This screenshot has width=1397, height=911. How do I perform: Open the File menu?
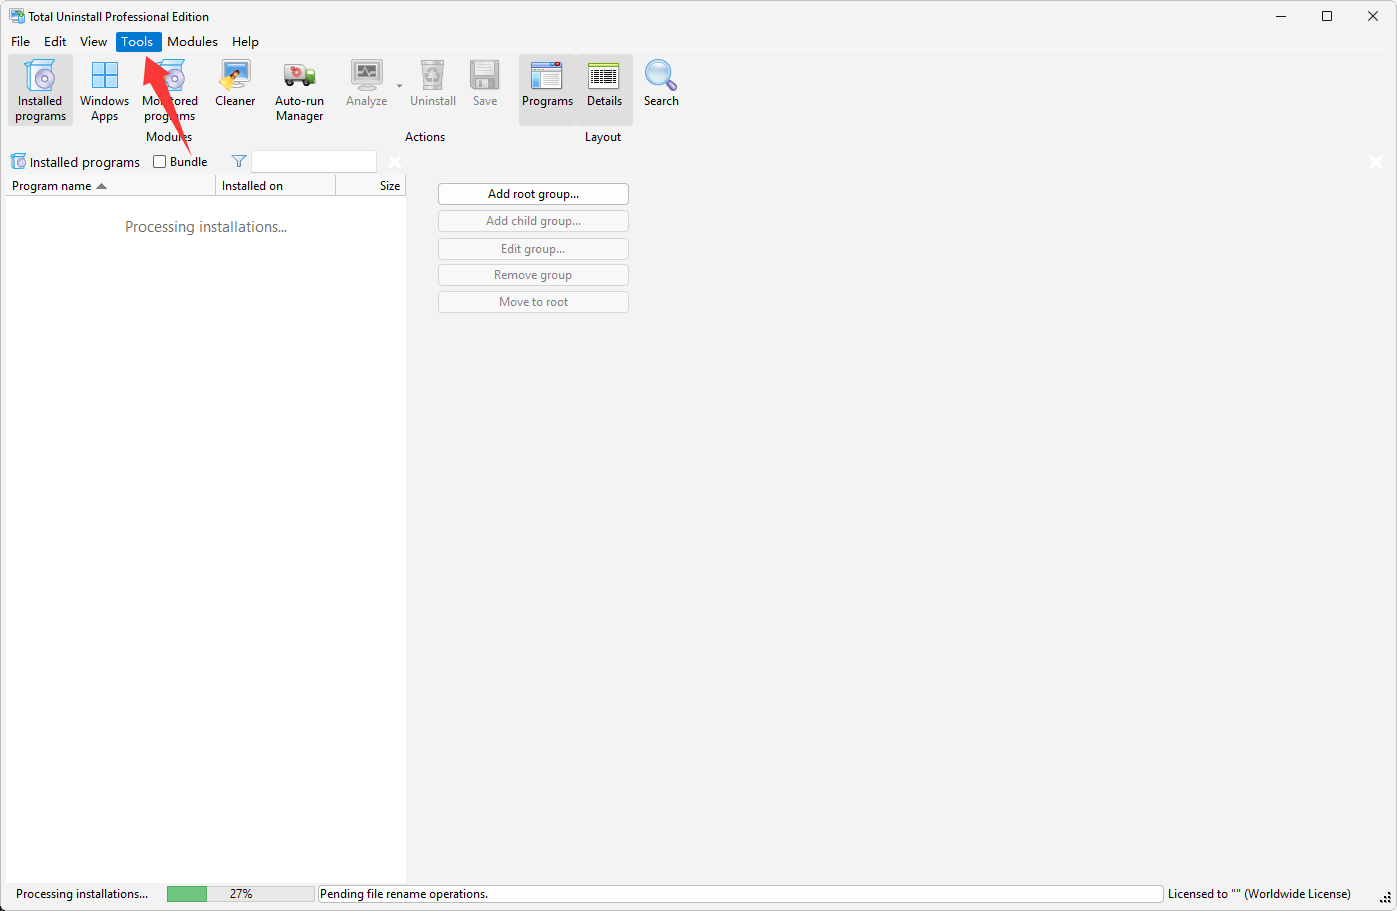coord(21,42)
